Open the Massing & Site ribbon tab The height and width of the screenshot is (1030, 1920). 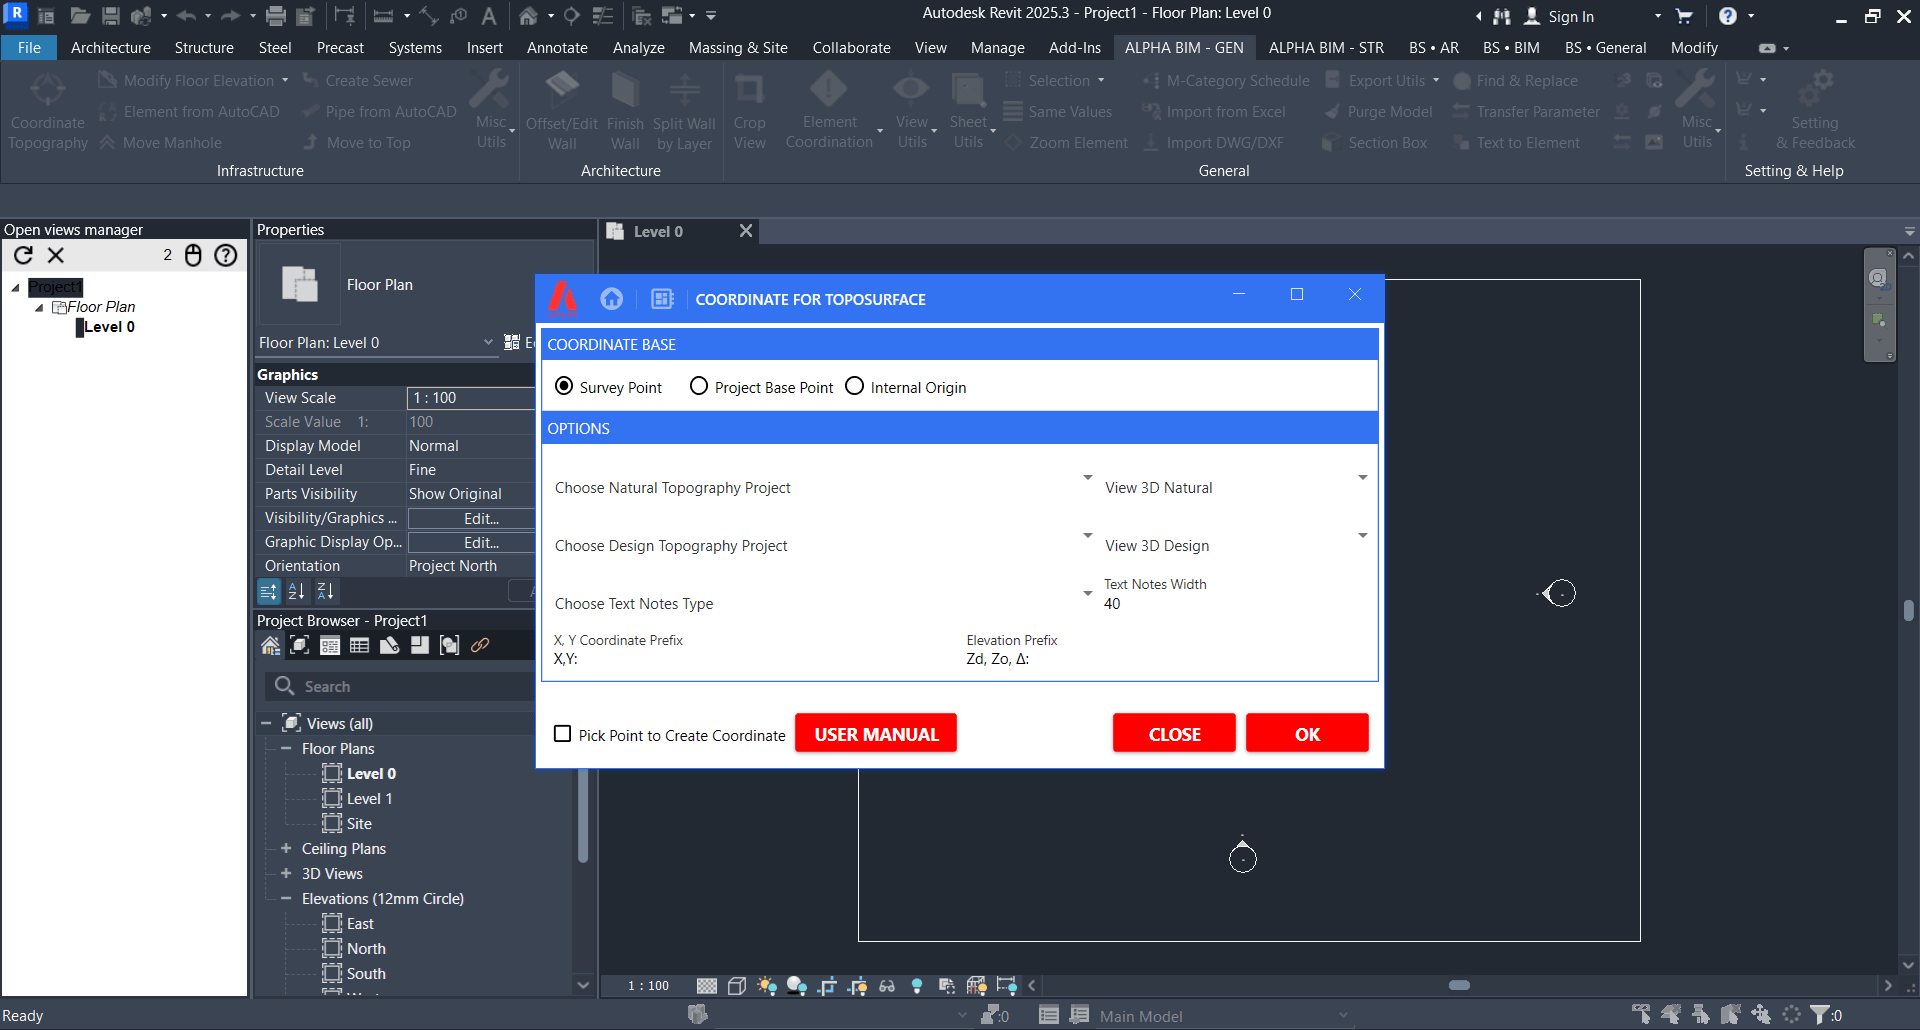[x=738, y=48]
